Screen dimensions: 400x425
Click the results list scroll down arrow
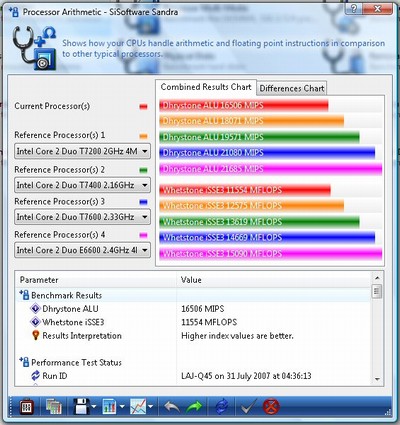(x=377, y=379)
